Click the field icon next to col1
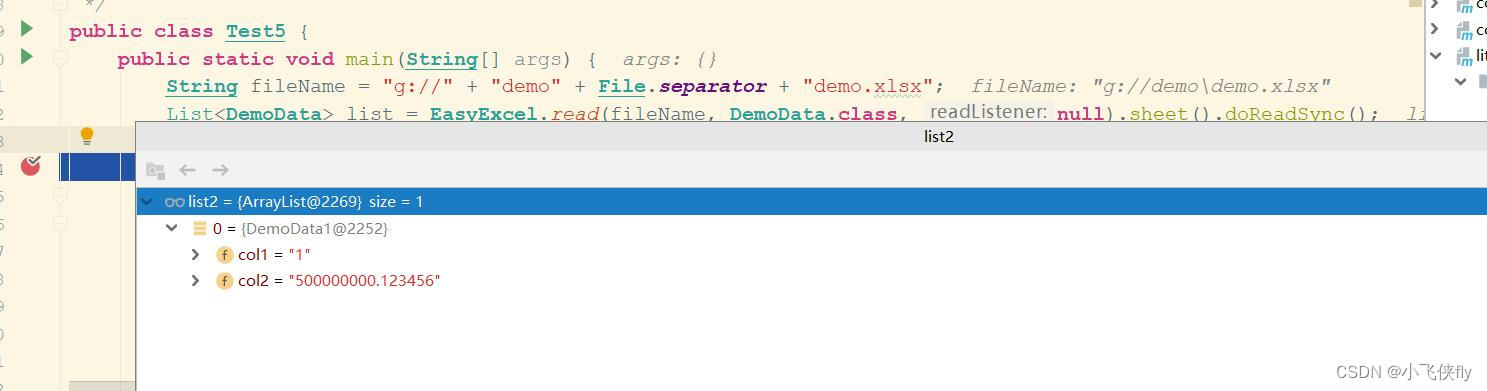Viewport: 1487px width, 391px height. [x=225, y=255]
